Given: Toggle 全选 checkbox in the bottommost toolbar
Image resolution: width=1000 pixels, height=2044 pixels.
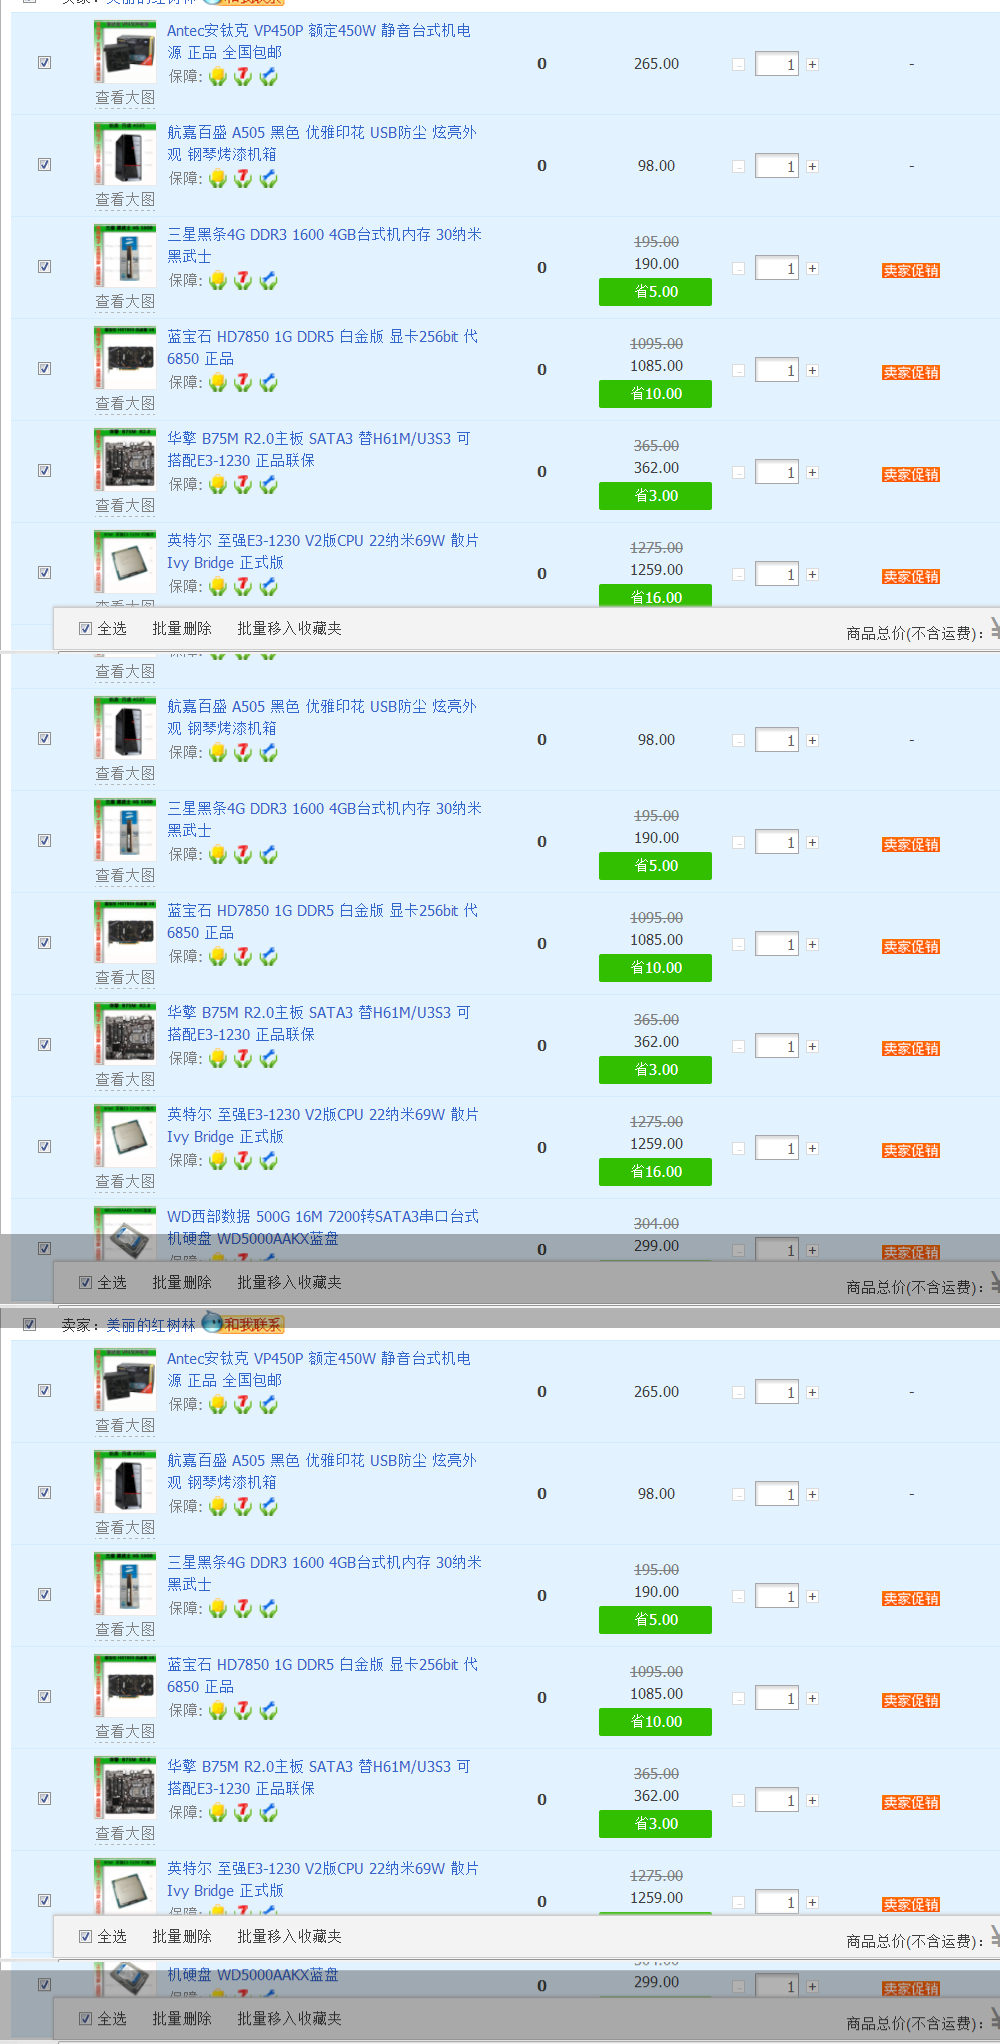Looking at the screenshot, I should [85, 2018].
